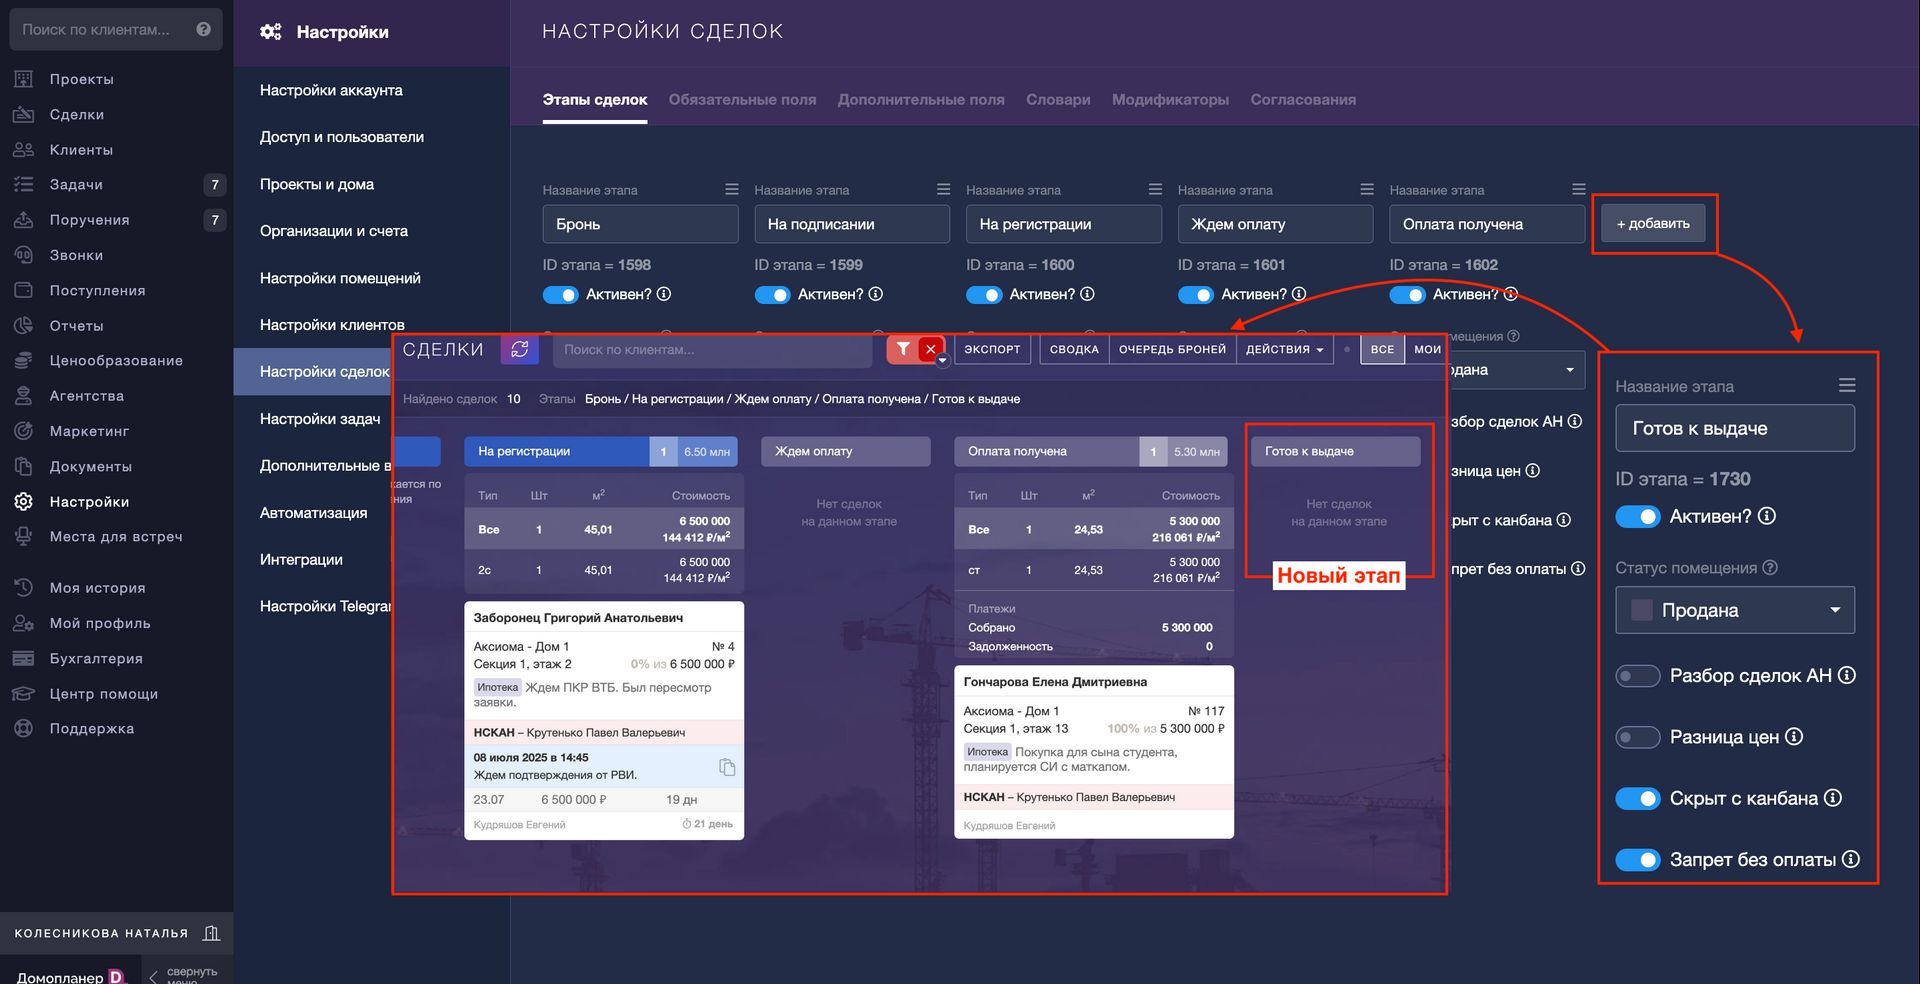Open Поступления sidebar icon
Image resolution: width=1920 pixels, height=984 pixels.
click(24, 290)
